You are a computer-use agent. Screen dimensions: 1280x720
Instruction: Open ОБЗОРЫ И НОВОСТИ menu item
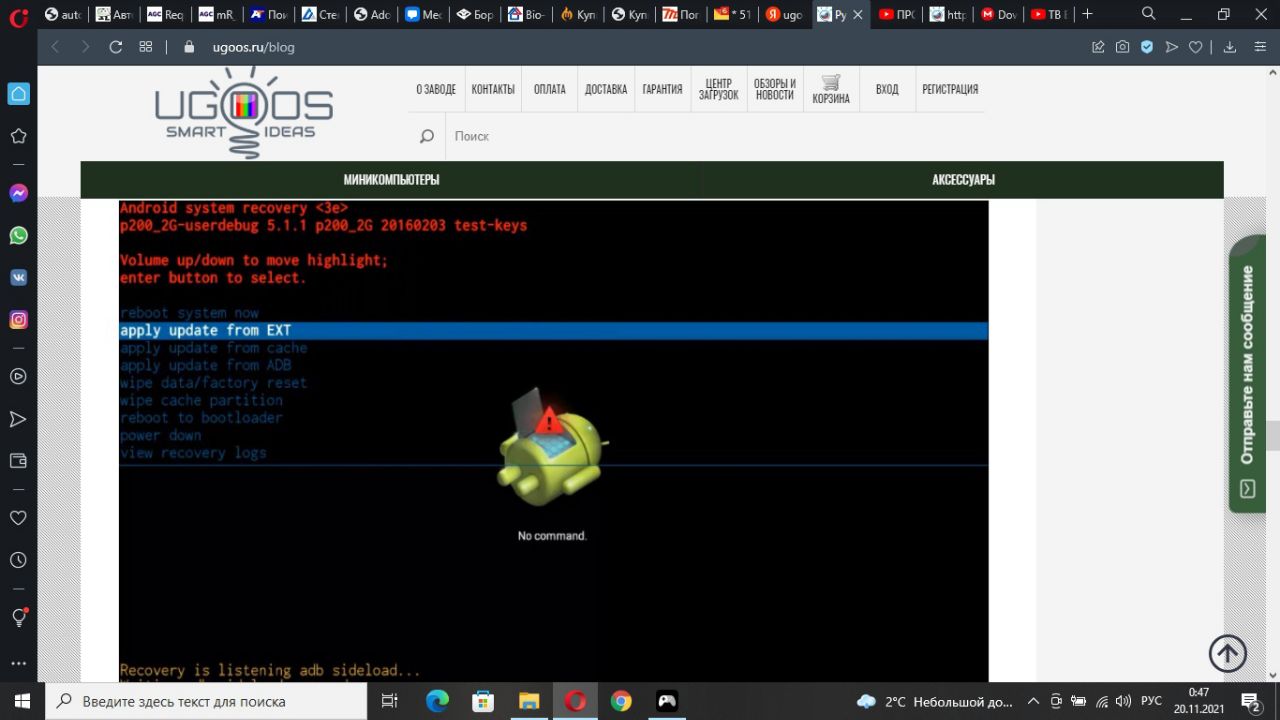(x=775, y=89)
